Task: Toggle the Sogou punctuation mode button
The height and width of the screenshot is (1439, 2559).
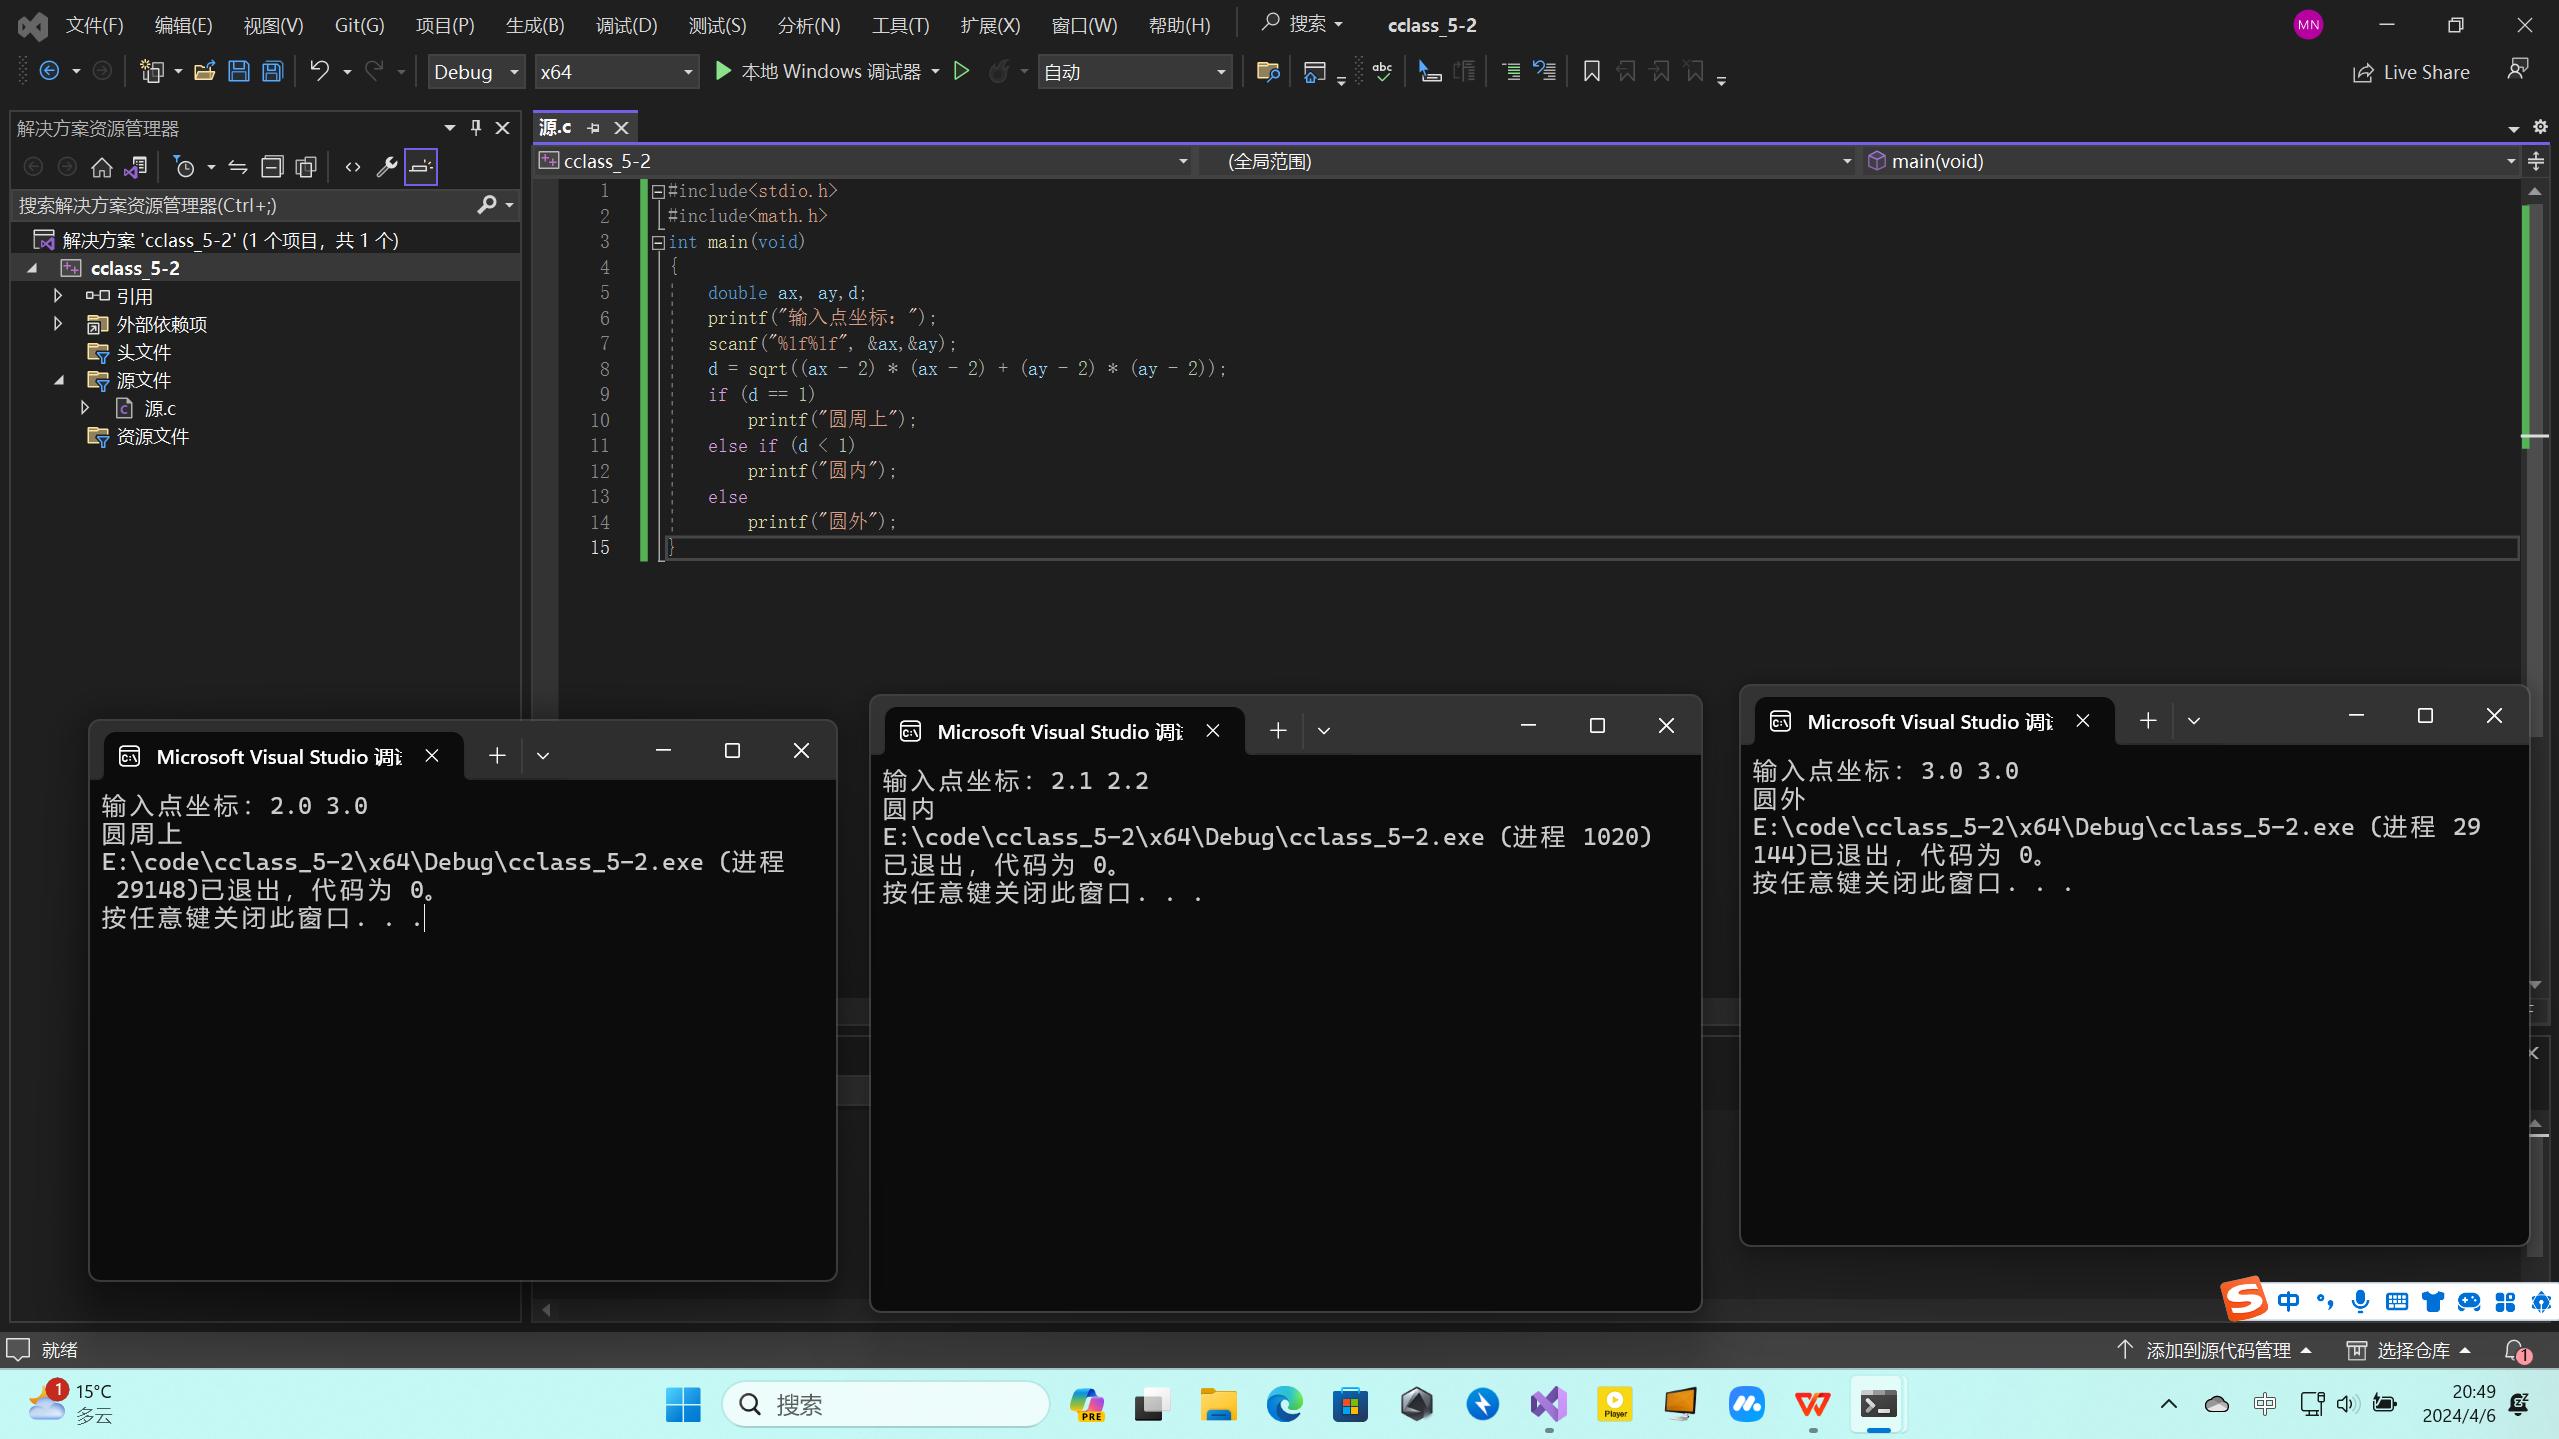Action: click(2324, 1301)
